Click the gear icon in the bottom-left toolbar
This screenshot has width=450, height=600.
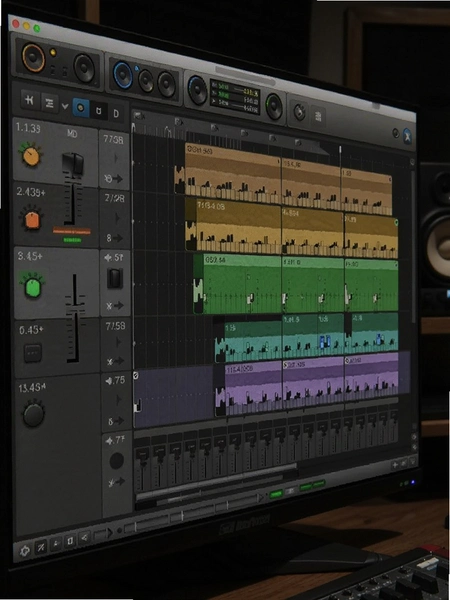coord(25,551)
